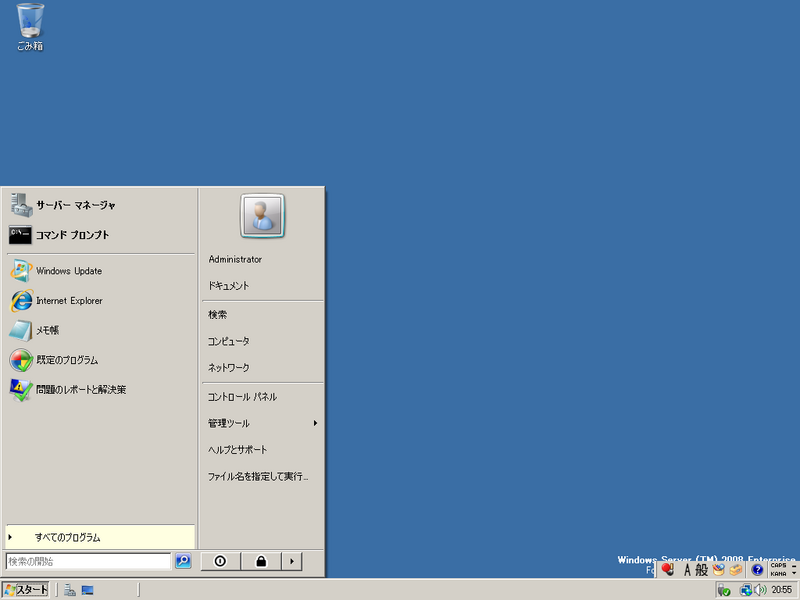Open コントロール パネル
Screen dimensions: 800x600
[x=263, y=397]
